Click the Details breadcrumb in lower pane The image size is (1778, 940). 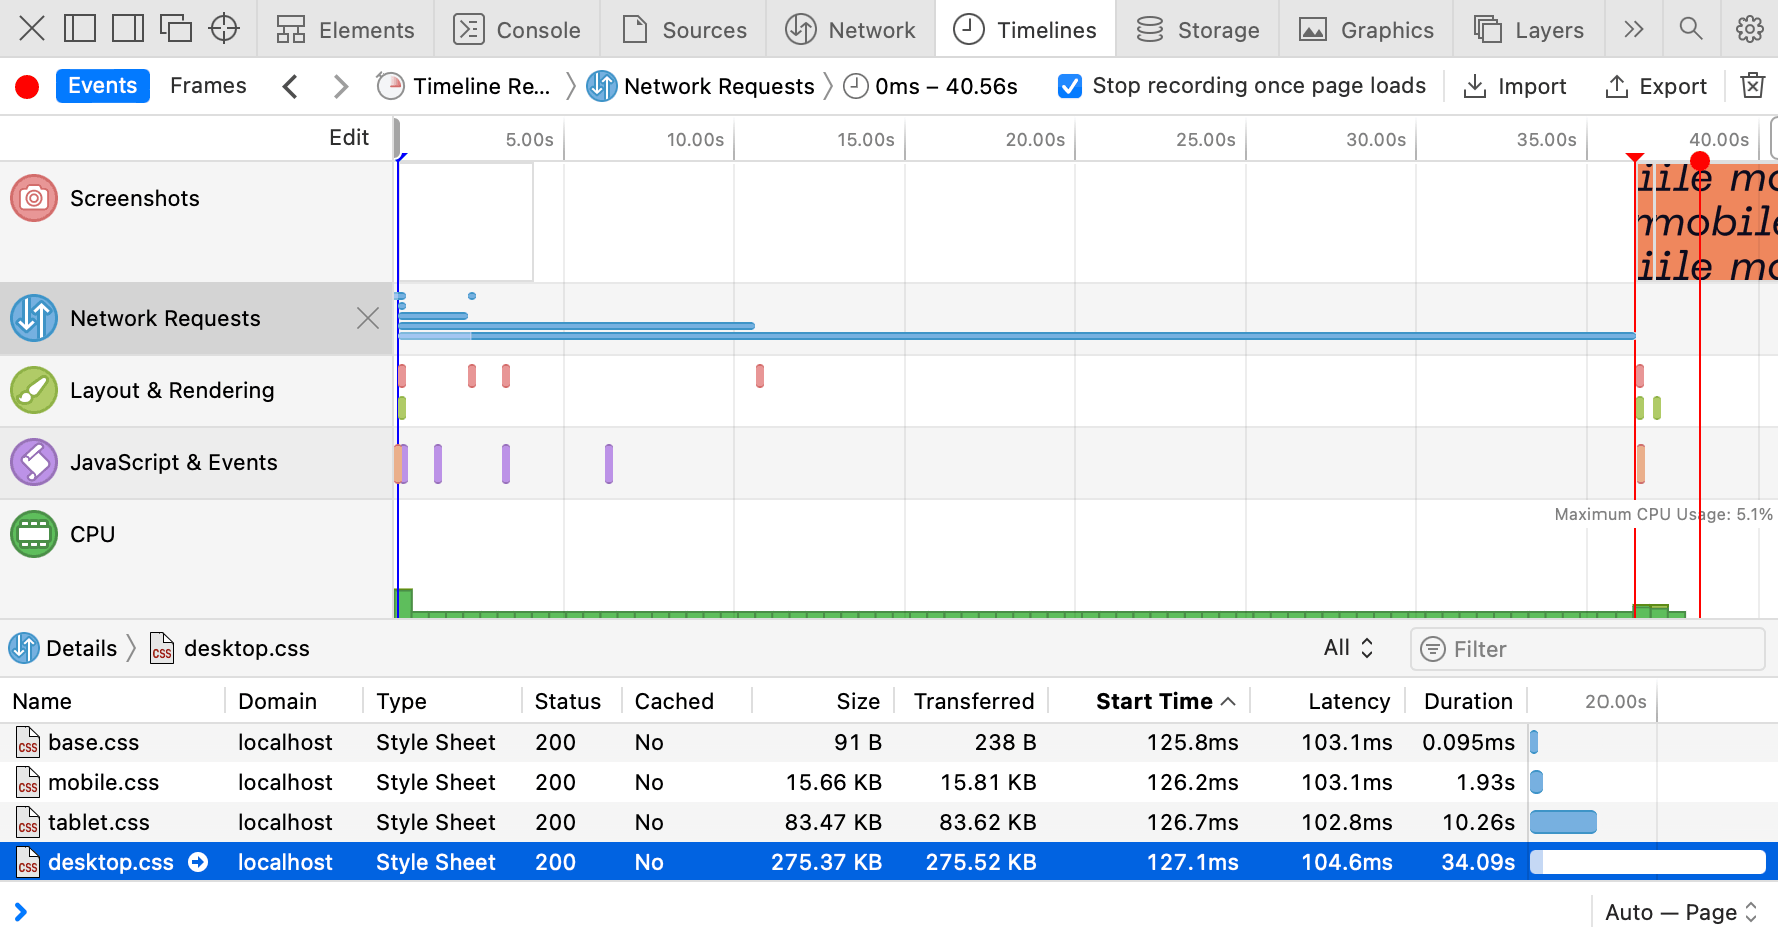[x=64, y=648]
